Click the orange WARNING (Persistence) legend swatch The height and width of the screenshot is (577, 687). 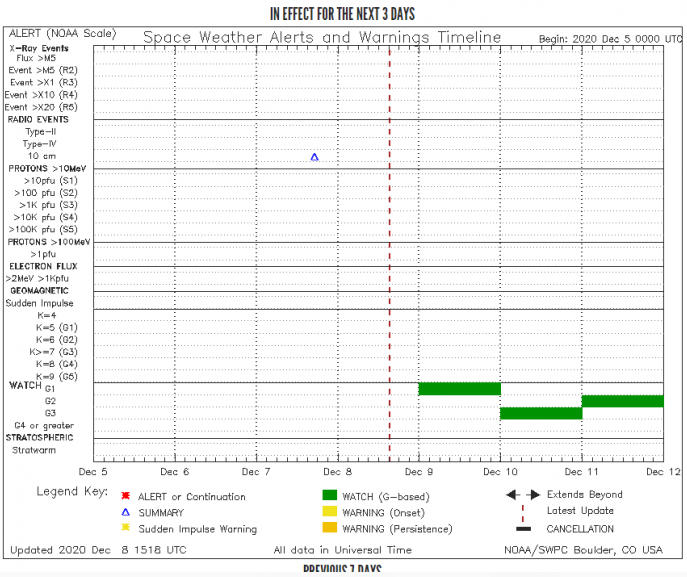(x=329, y=527)
